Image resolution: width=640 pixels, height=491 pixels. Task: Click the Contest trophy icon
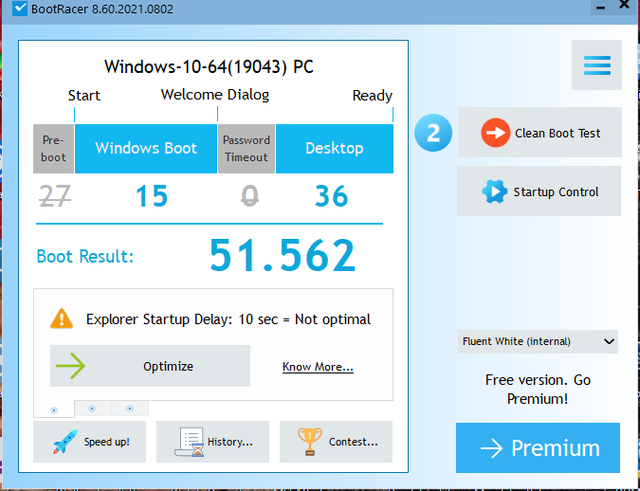[x=310, y=441]
